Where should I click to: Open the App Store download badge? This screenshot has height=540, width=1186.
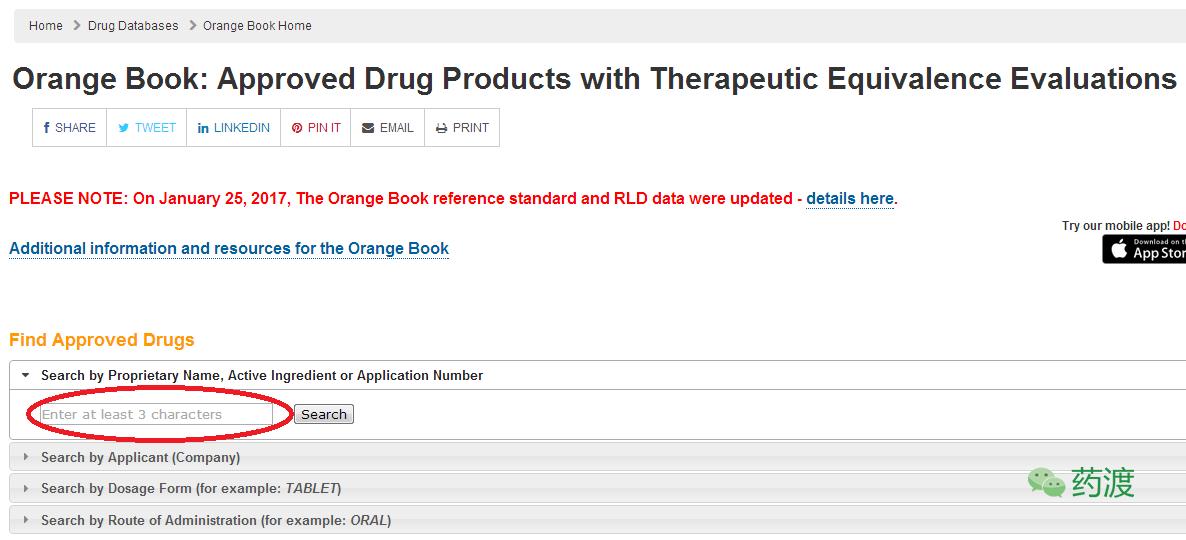[1144, 249]
